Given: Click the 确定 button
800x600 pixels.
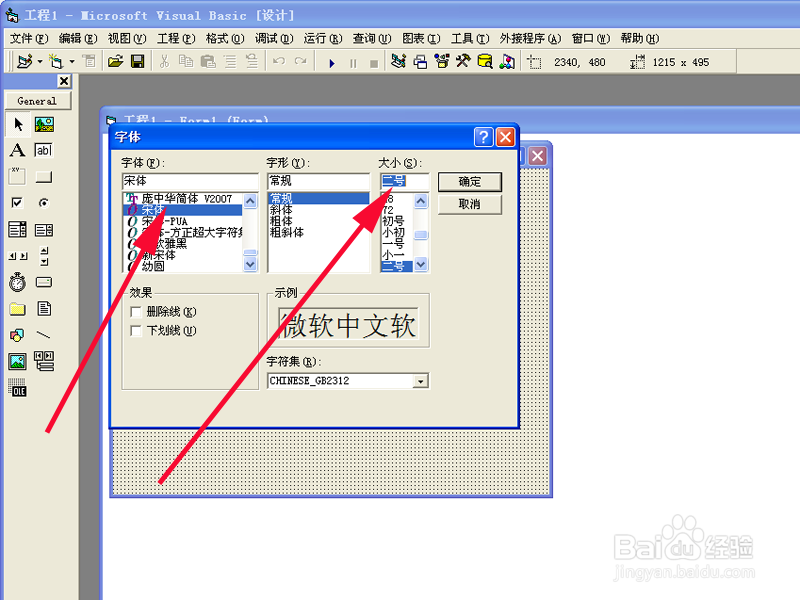Looking at the screenshot, I should click(x=469, y=182).
